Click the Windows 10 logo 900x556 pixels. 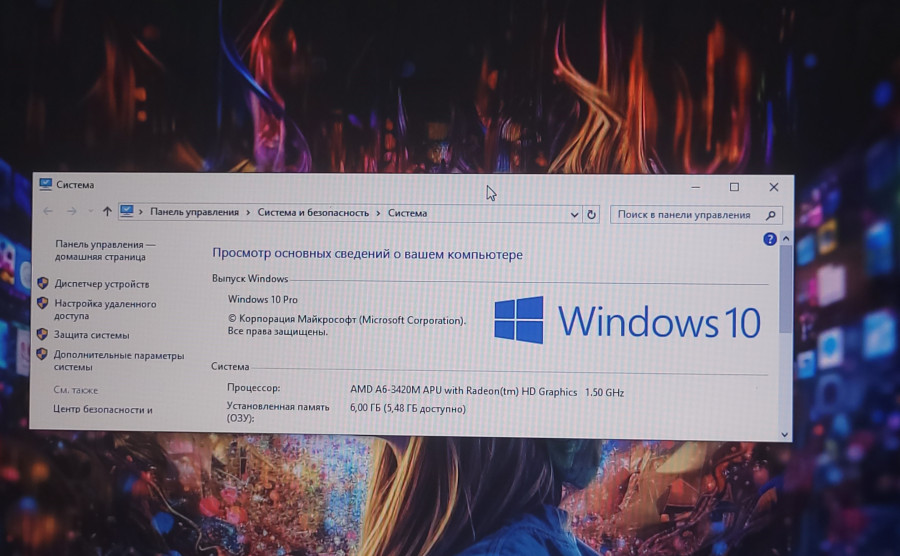tap(627, 321)
